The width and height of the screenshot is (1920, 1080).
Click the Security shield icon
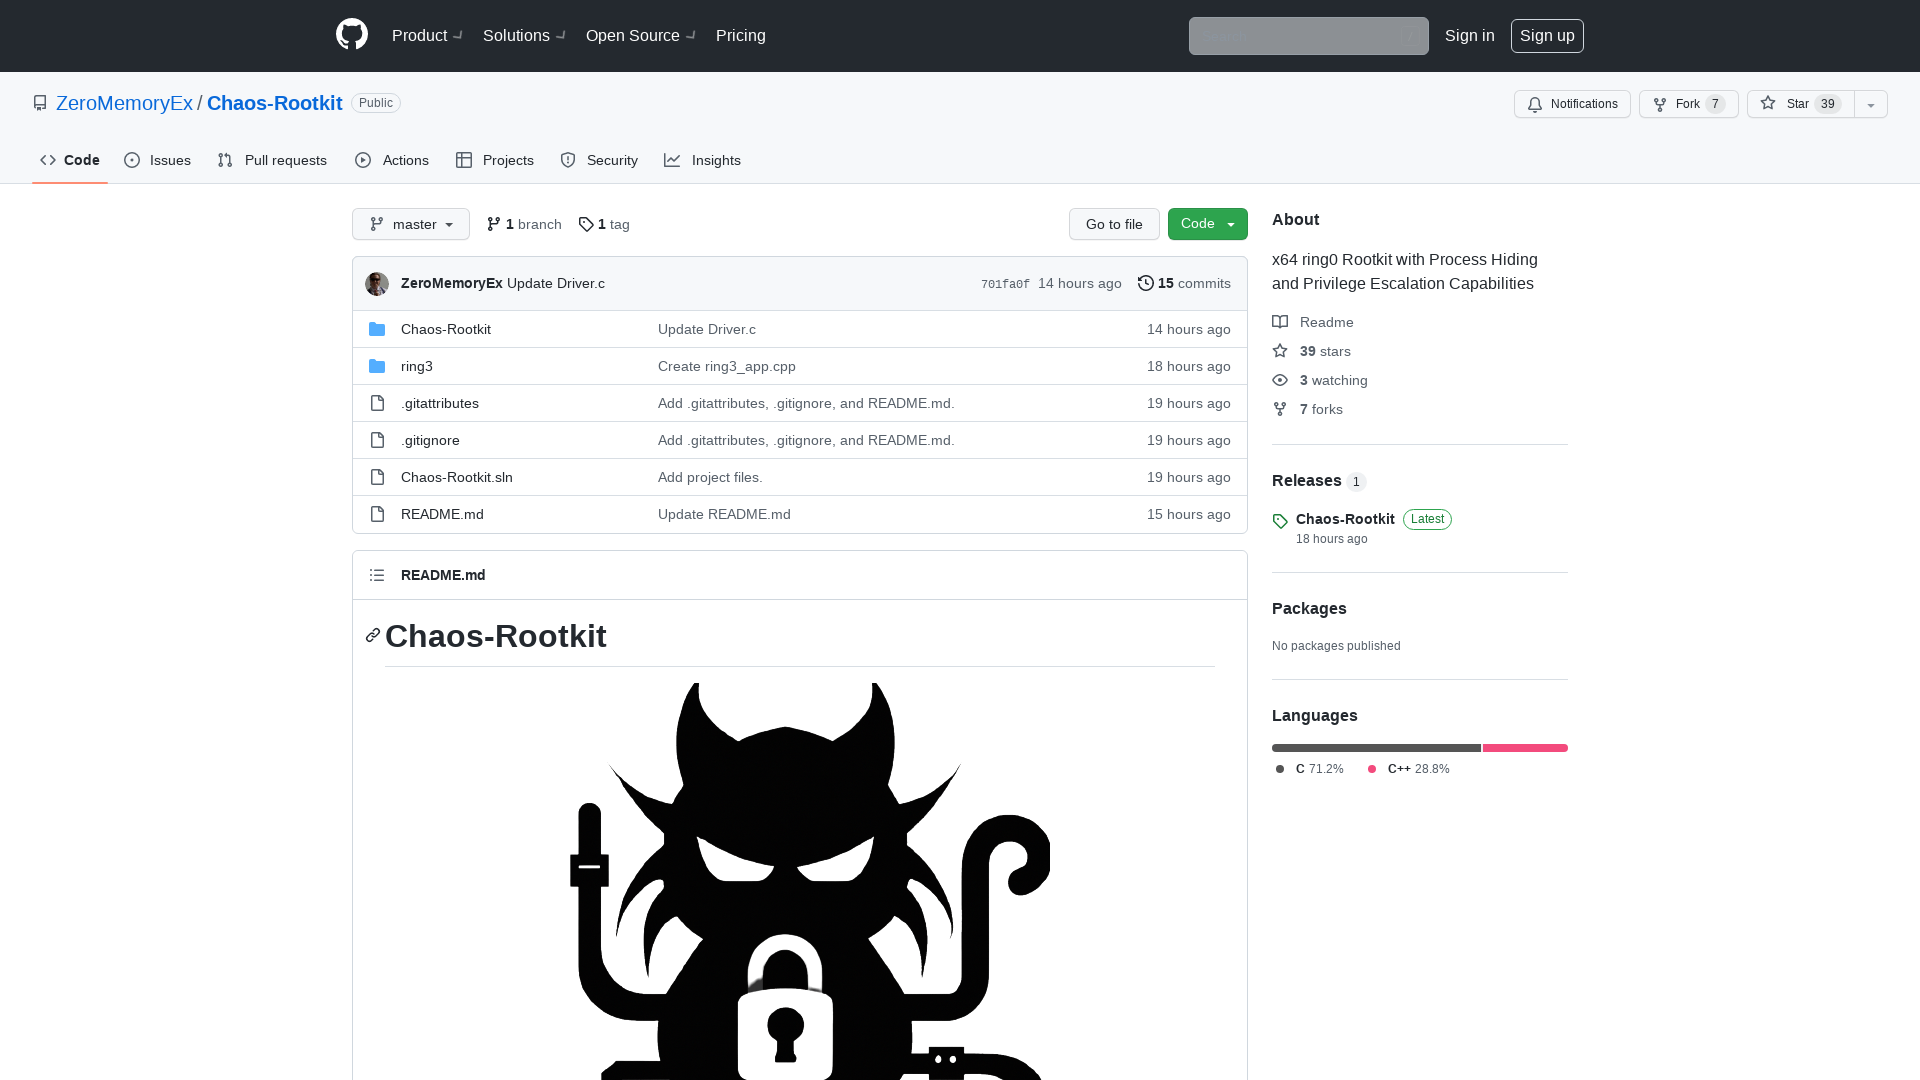click(568, 160)
